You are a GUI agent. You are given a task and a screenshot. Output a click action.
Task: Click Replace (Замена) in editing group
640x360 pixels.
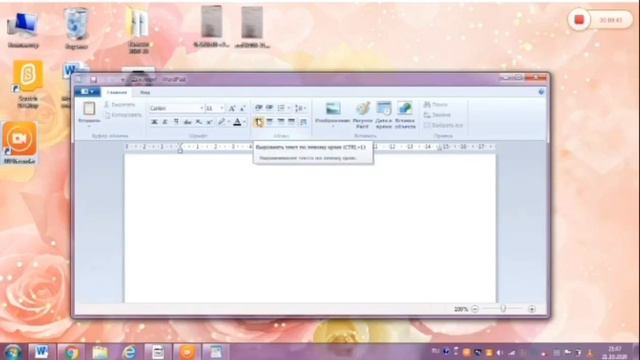click(x=437, y=115)
